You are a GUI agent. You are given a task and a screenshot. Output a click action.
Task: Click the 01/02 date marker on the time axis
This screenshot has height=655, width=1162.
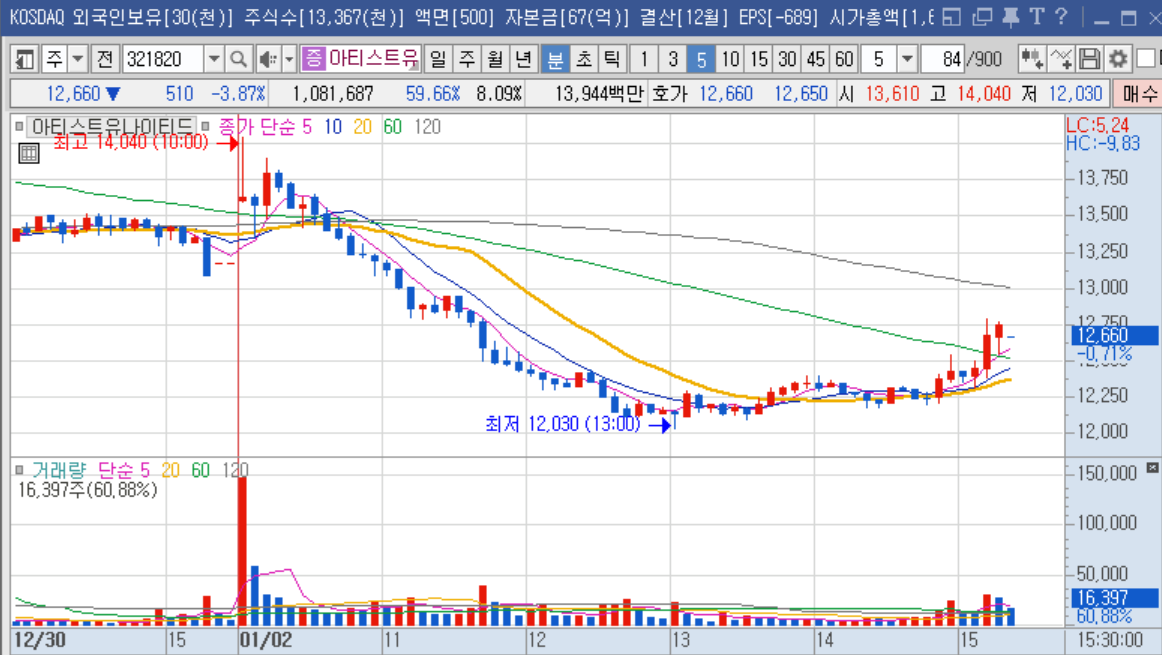265,640
